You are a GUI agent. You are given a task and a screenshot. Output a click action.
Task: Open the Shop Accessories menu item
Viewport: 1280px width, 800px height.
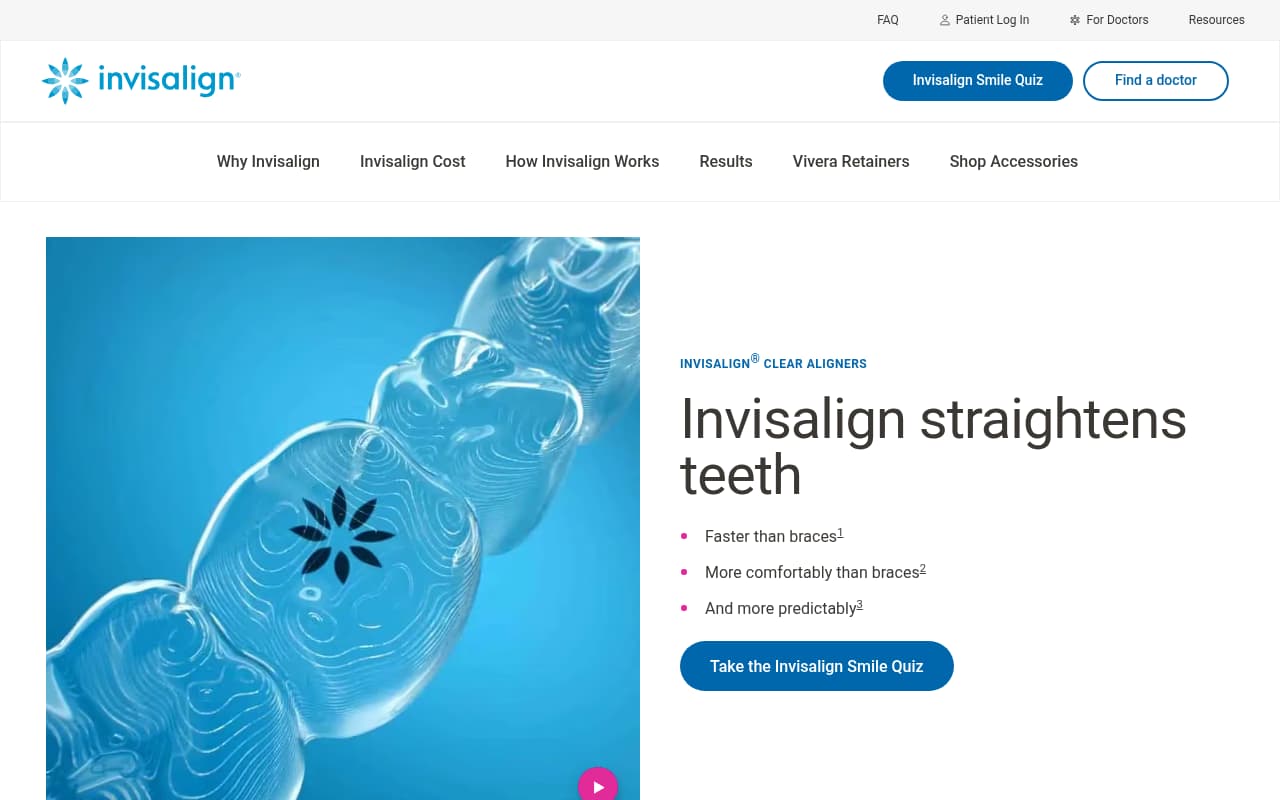[1014, 161]
